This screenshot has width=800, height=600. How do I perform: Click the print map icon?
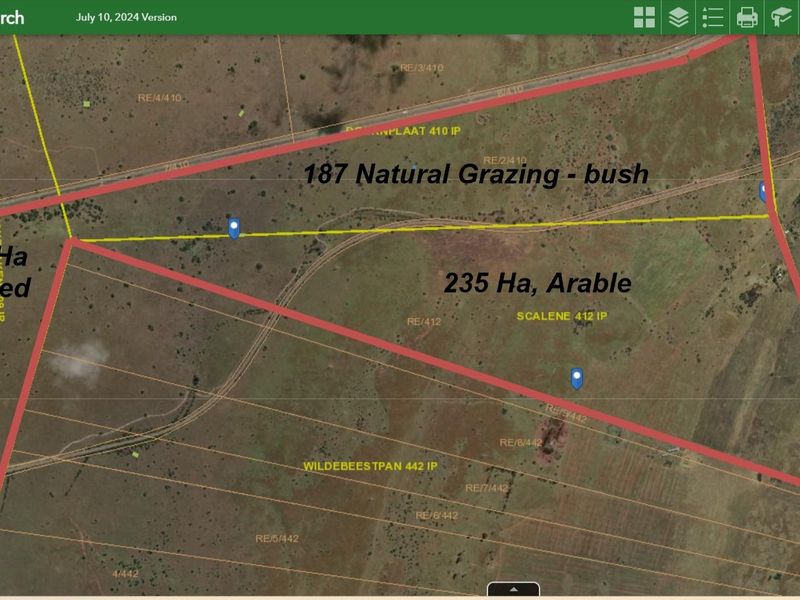click(x=747, y=17)
